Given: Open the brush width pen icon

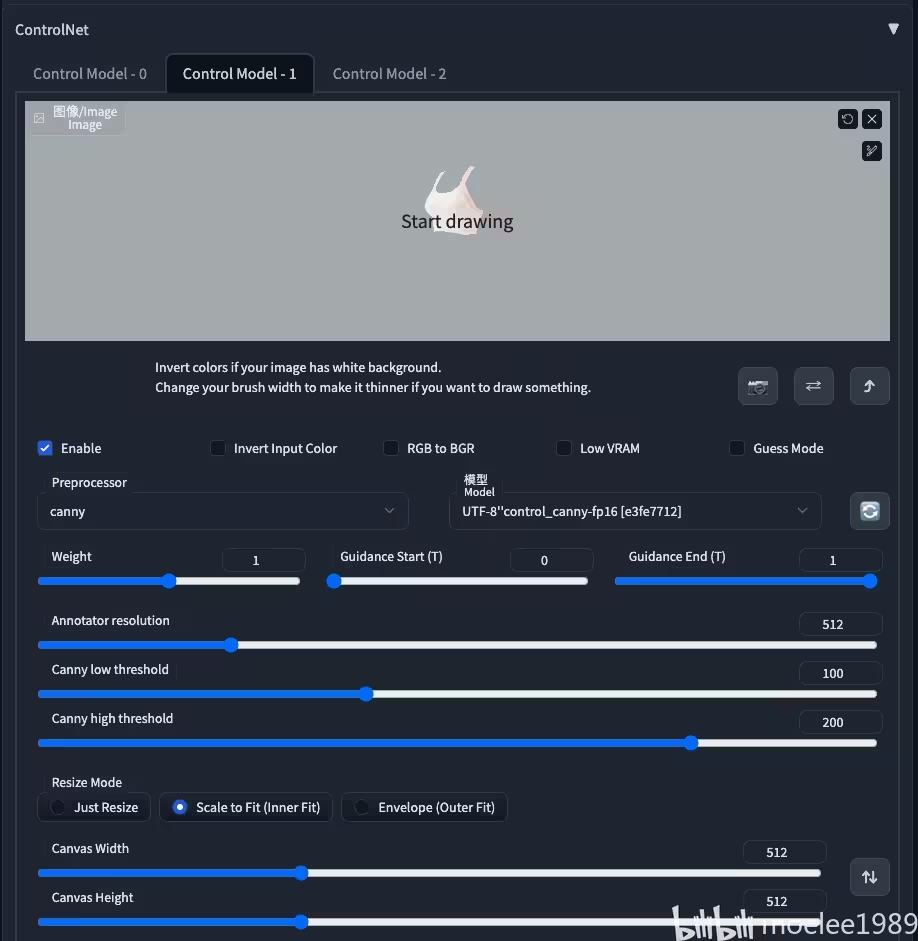Looking at the screenshot, I should click(x=872, y=151).
